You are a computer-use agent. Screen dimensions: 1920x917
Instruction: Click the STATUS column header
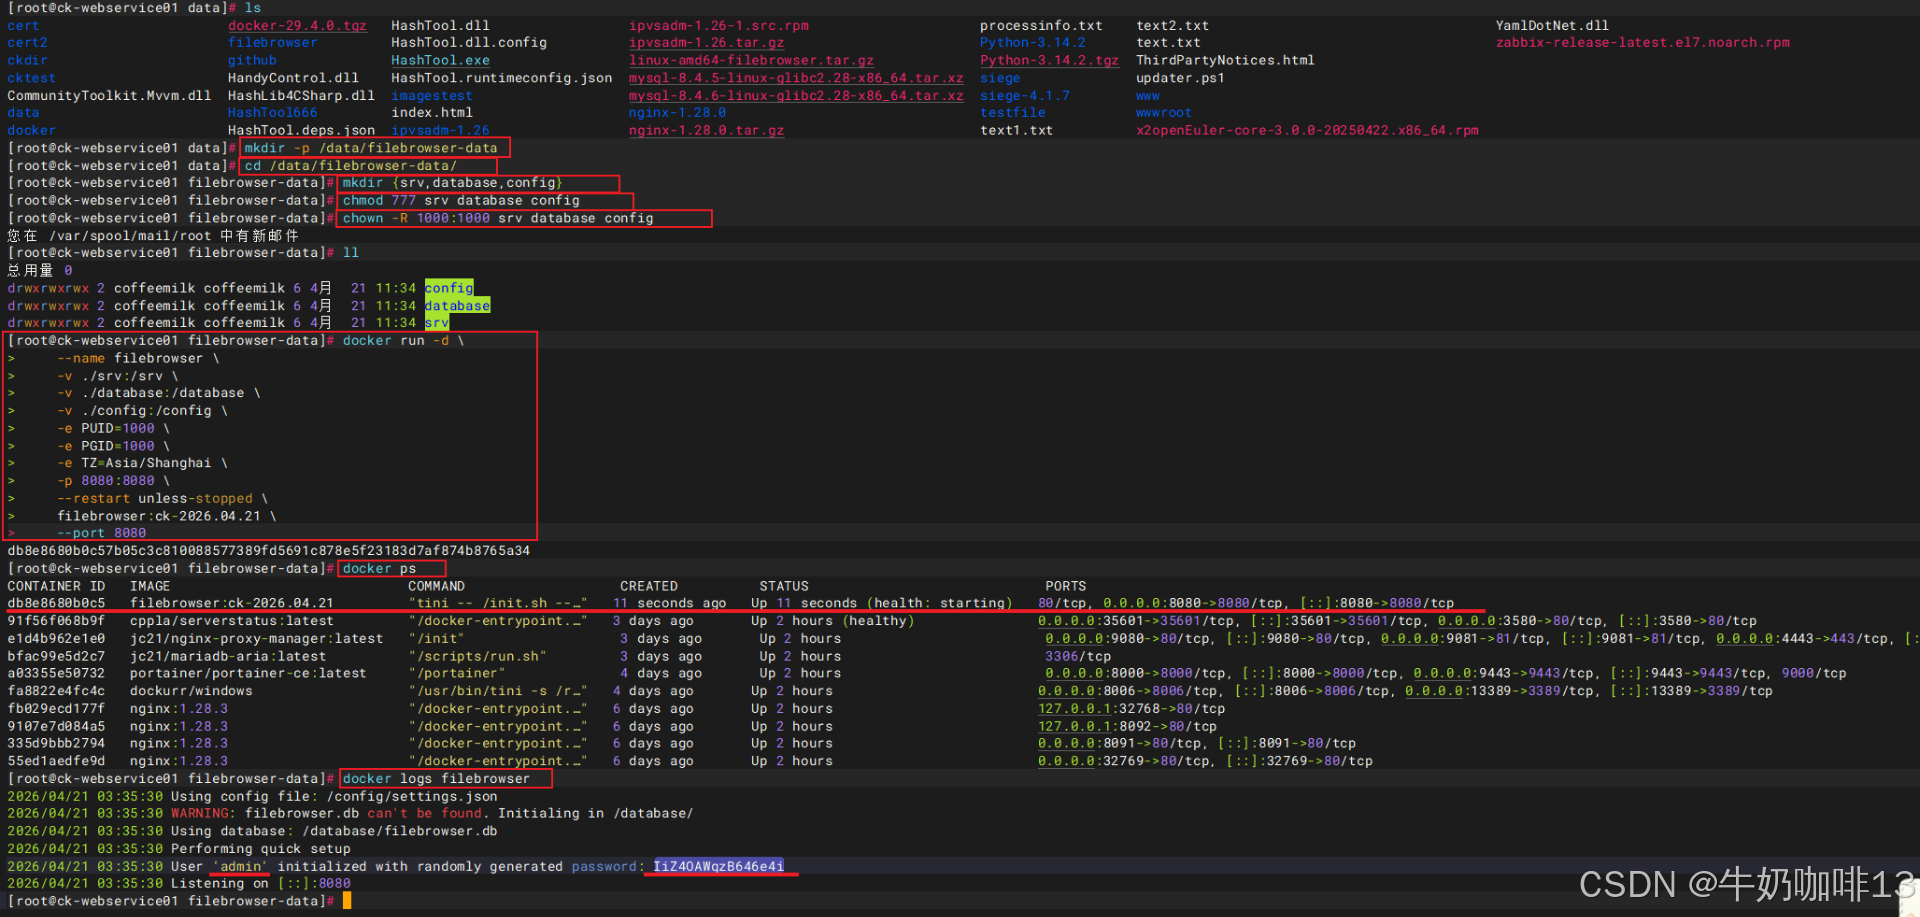pyautogui.click(x=784, y=586)
